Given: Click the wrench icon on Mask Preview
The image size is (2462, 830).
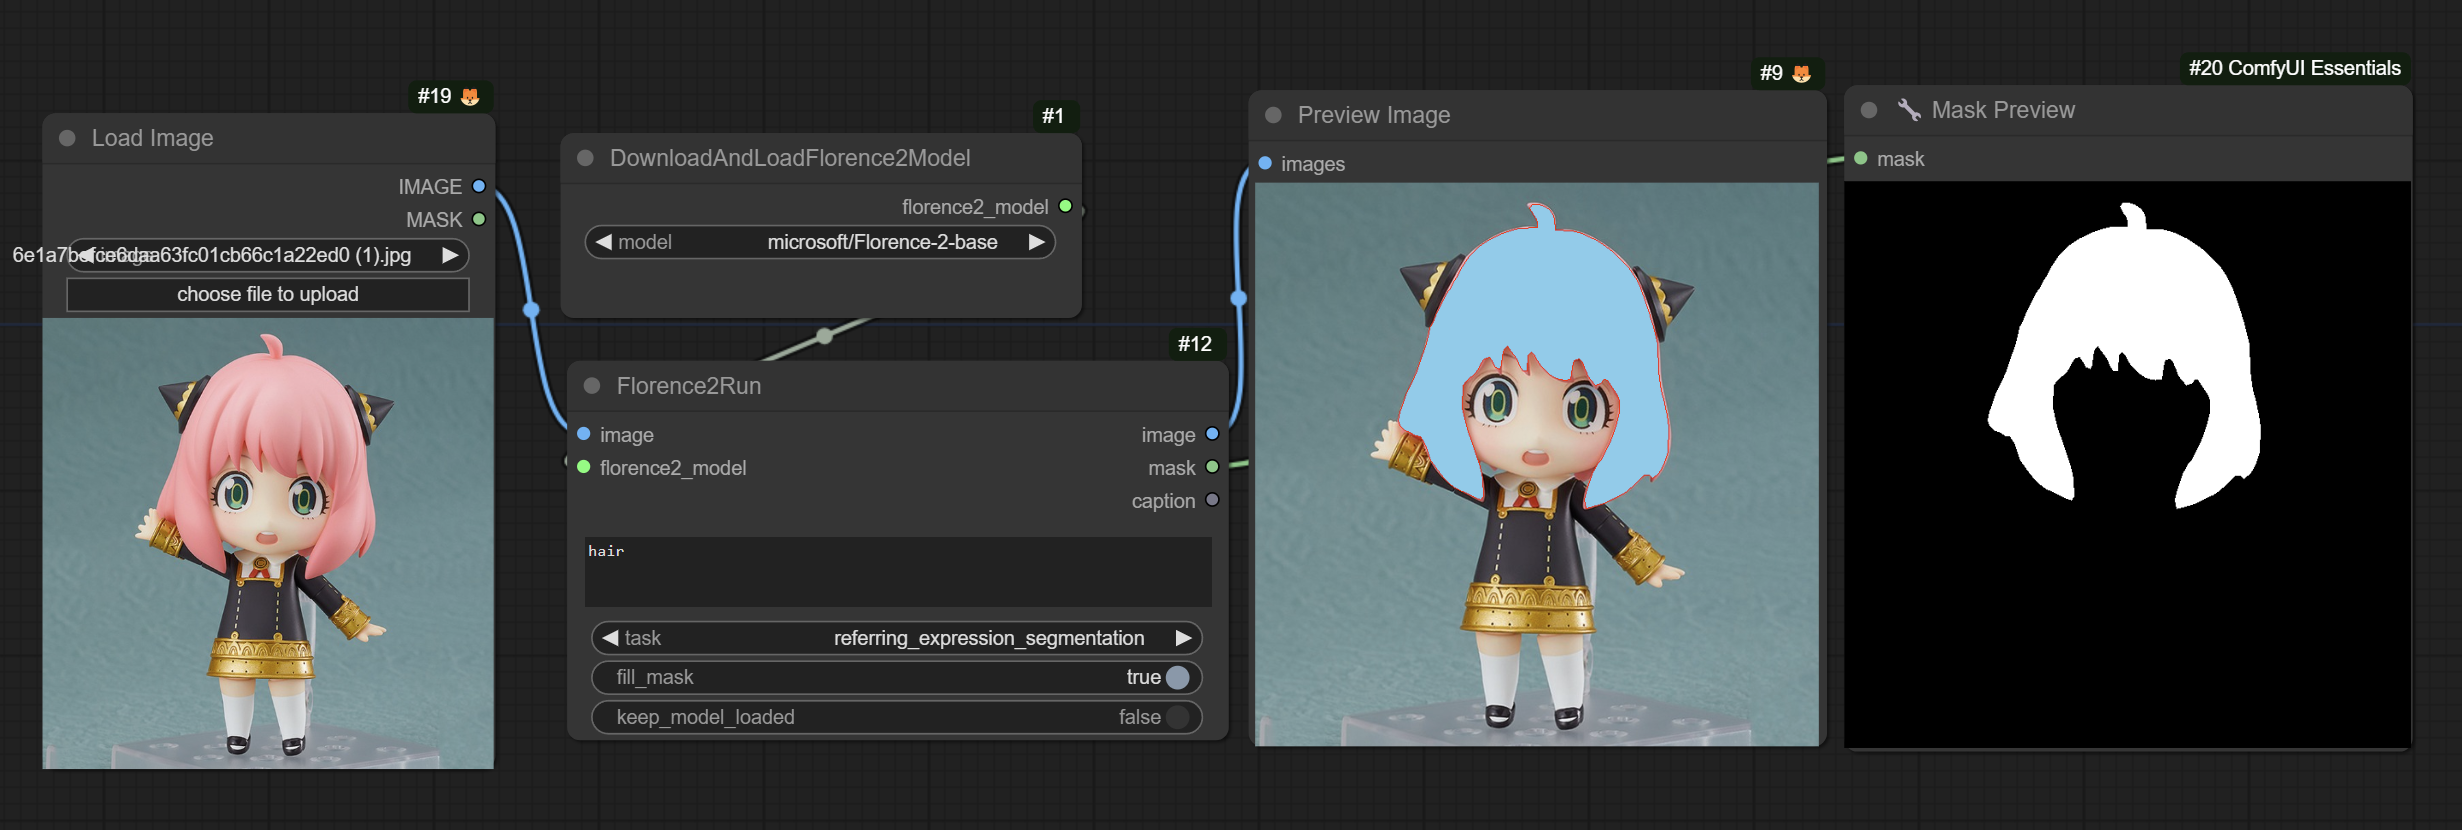Looking at the screenshot, I should 1909,110.
